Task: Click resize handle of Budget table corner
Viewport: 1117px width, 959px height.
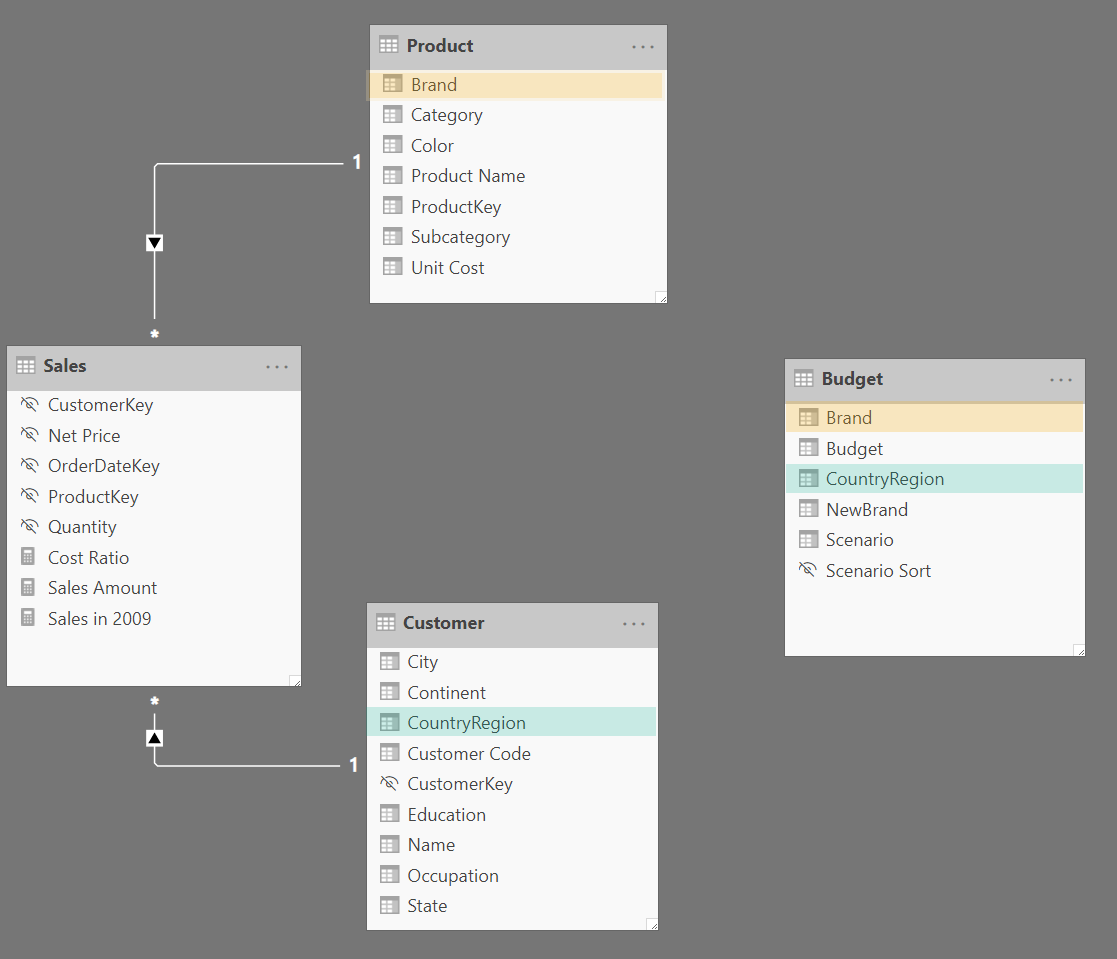Action: 1078,650
